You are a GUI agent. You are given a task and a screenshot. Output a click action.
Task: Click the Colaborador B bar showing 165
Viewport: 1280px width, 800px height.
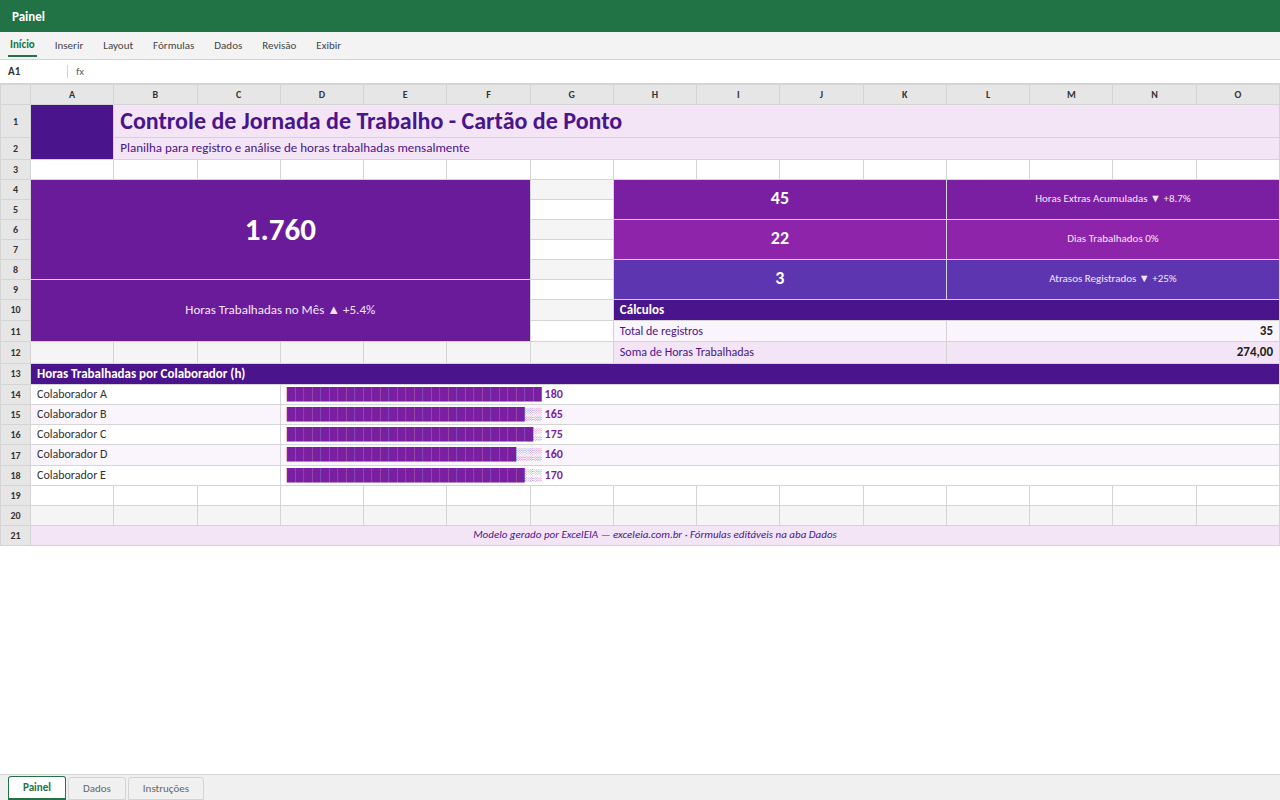(780, 414)
